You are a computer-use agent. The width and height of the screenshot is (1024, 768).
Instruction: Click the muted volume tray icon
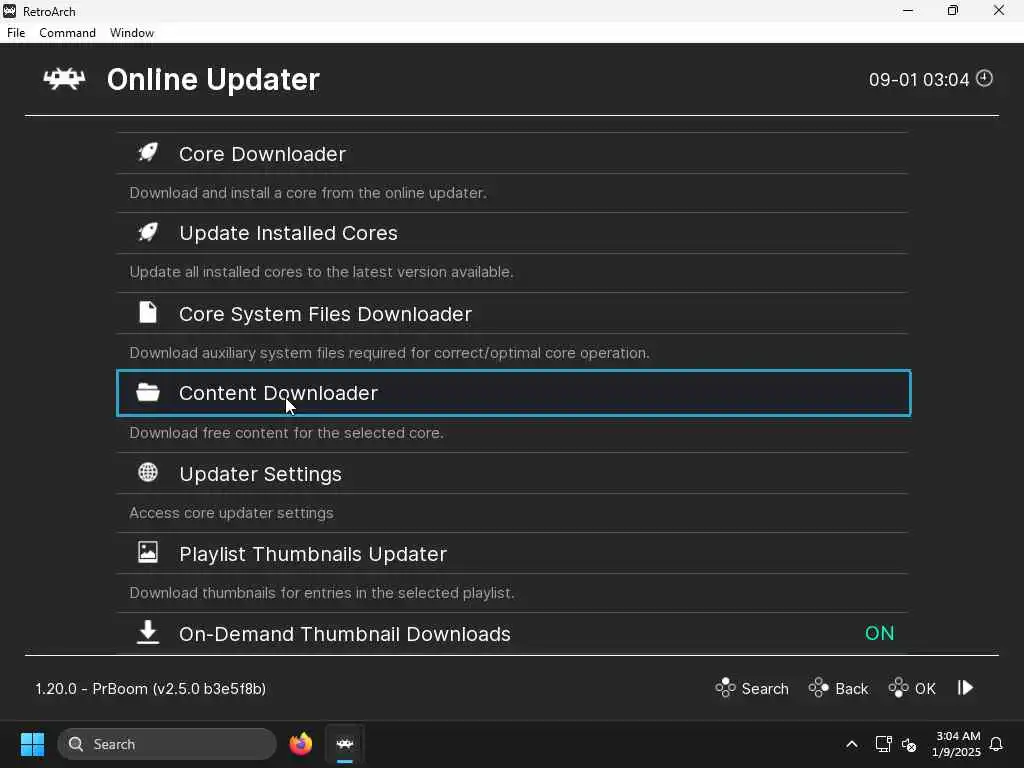point(909,744)
